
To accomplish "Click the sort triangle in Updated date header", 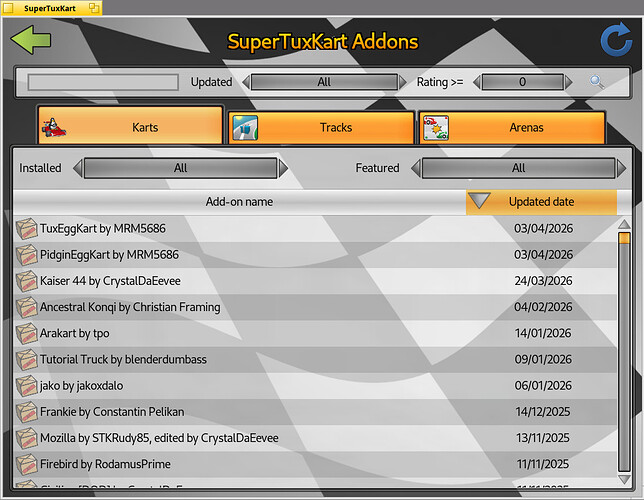I will coord(479,201).
